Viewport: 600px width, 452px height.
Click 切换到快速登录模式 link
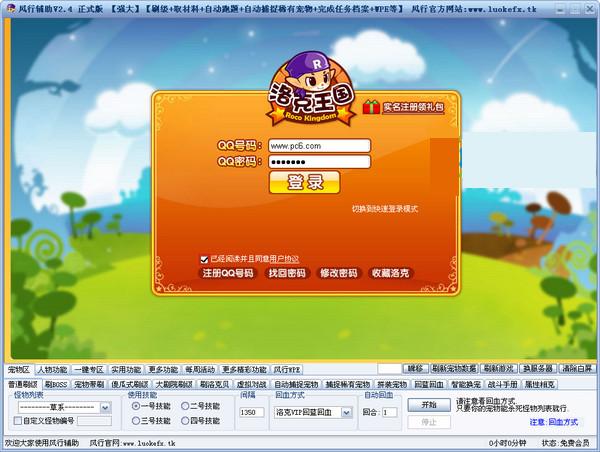pos(385,209)
